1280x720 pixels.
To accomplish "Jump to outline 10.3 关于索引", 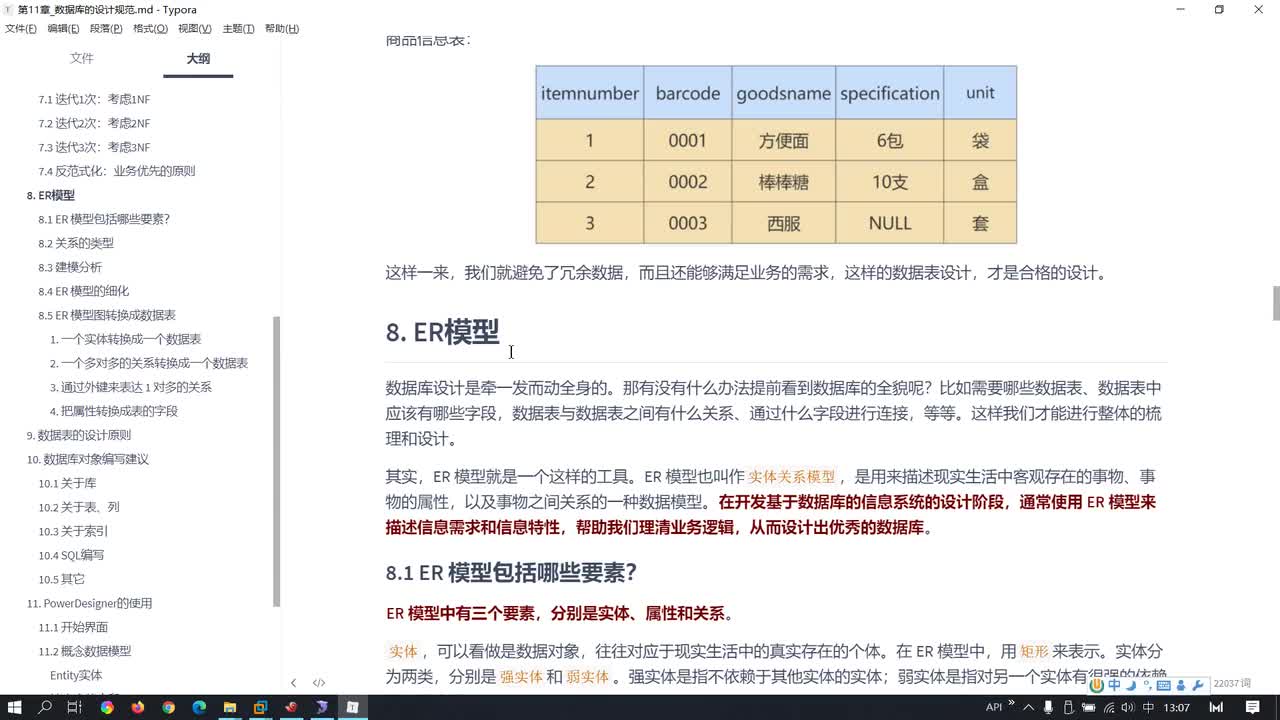I will (x=73, y=531).
